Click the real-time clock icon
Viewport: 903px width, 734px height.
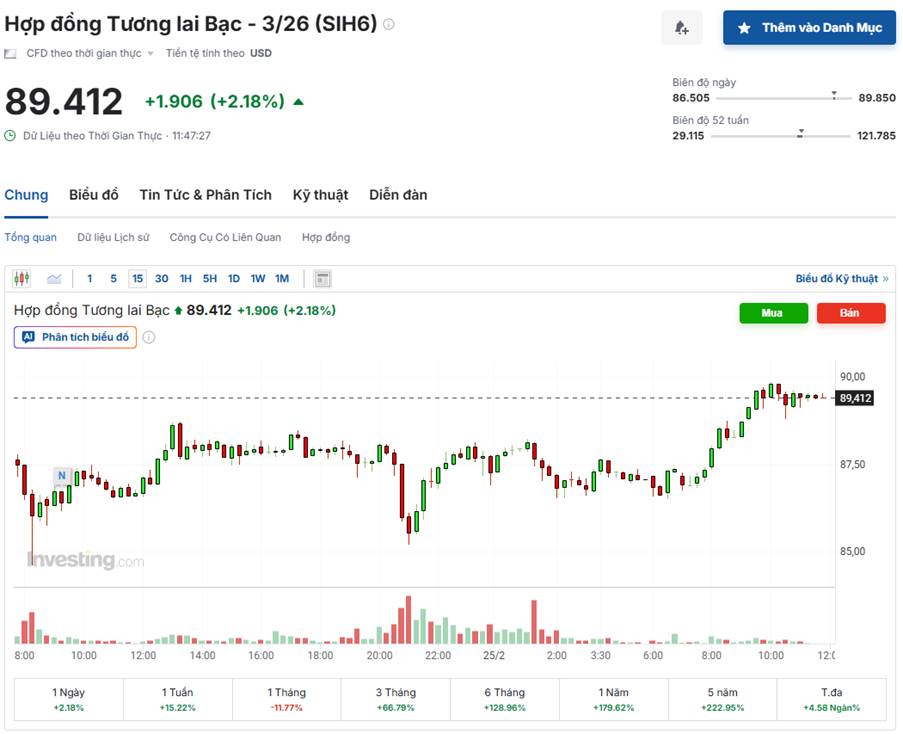click(x=10, y=136)
